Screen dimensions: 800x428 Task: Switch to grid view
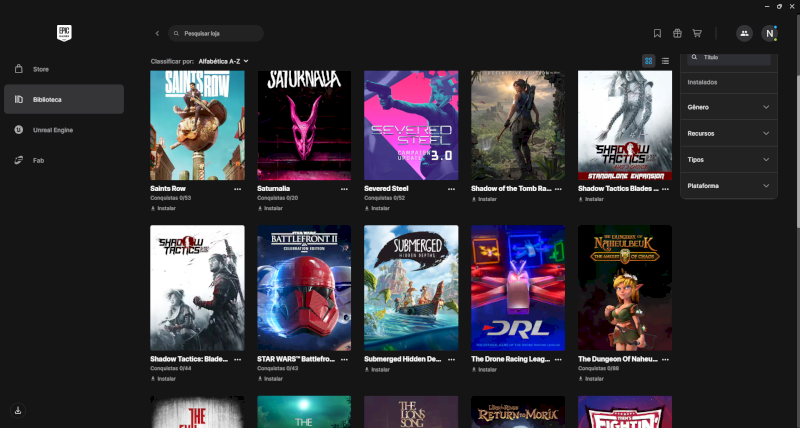point(648,61)
